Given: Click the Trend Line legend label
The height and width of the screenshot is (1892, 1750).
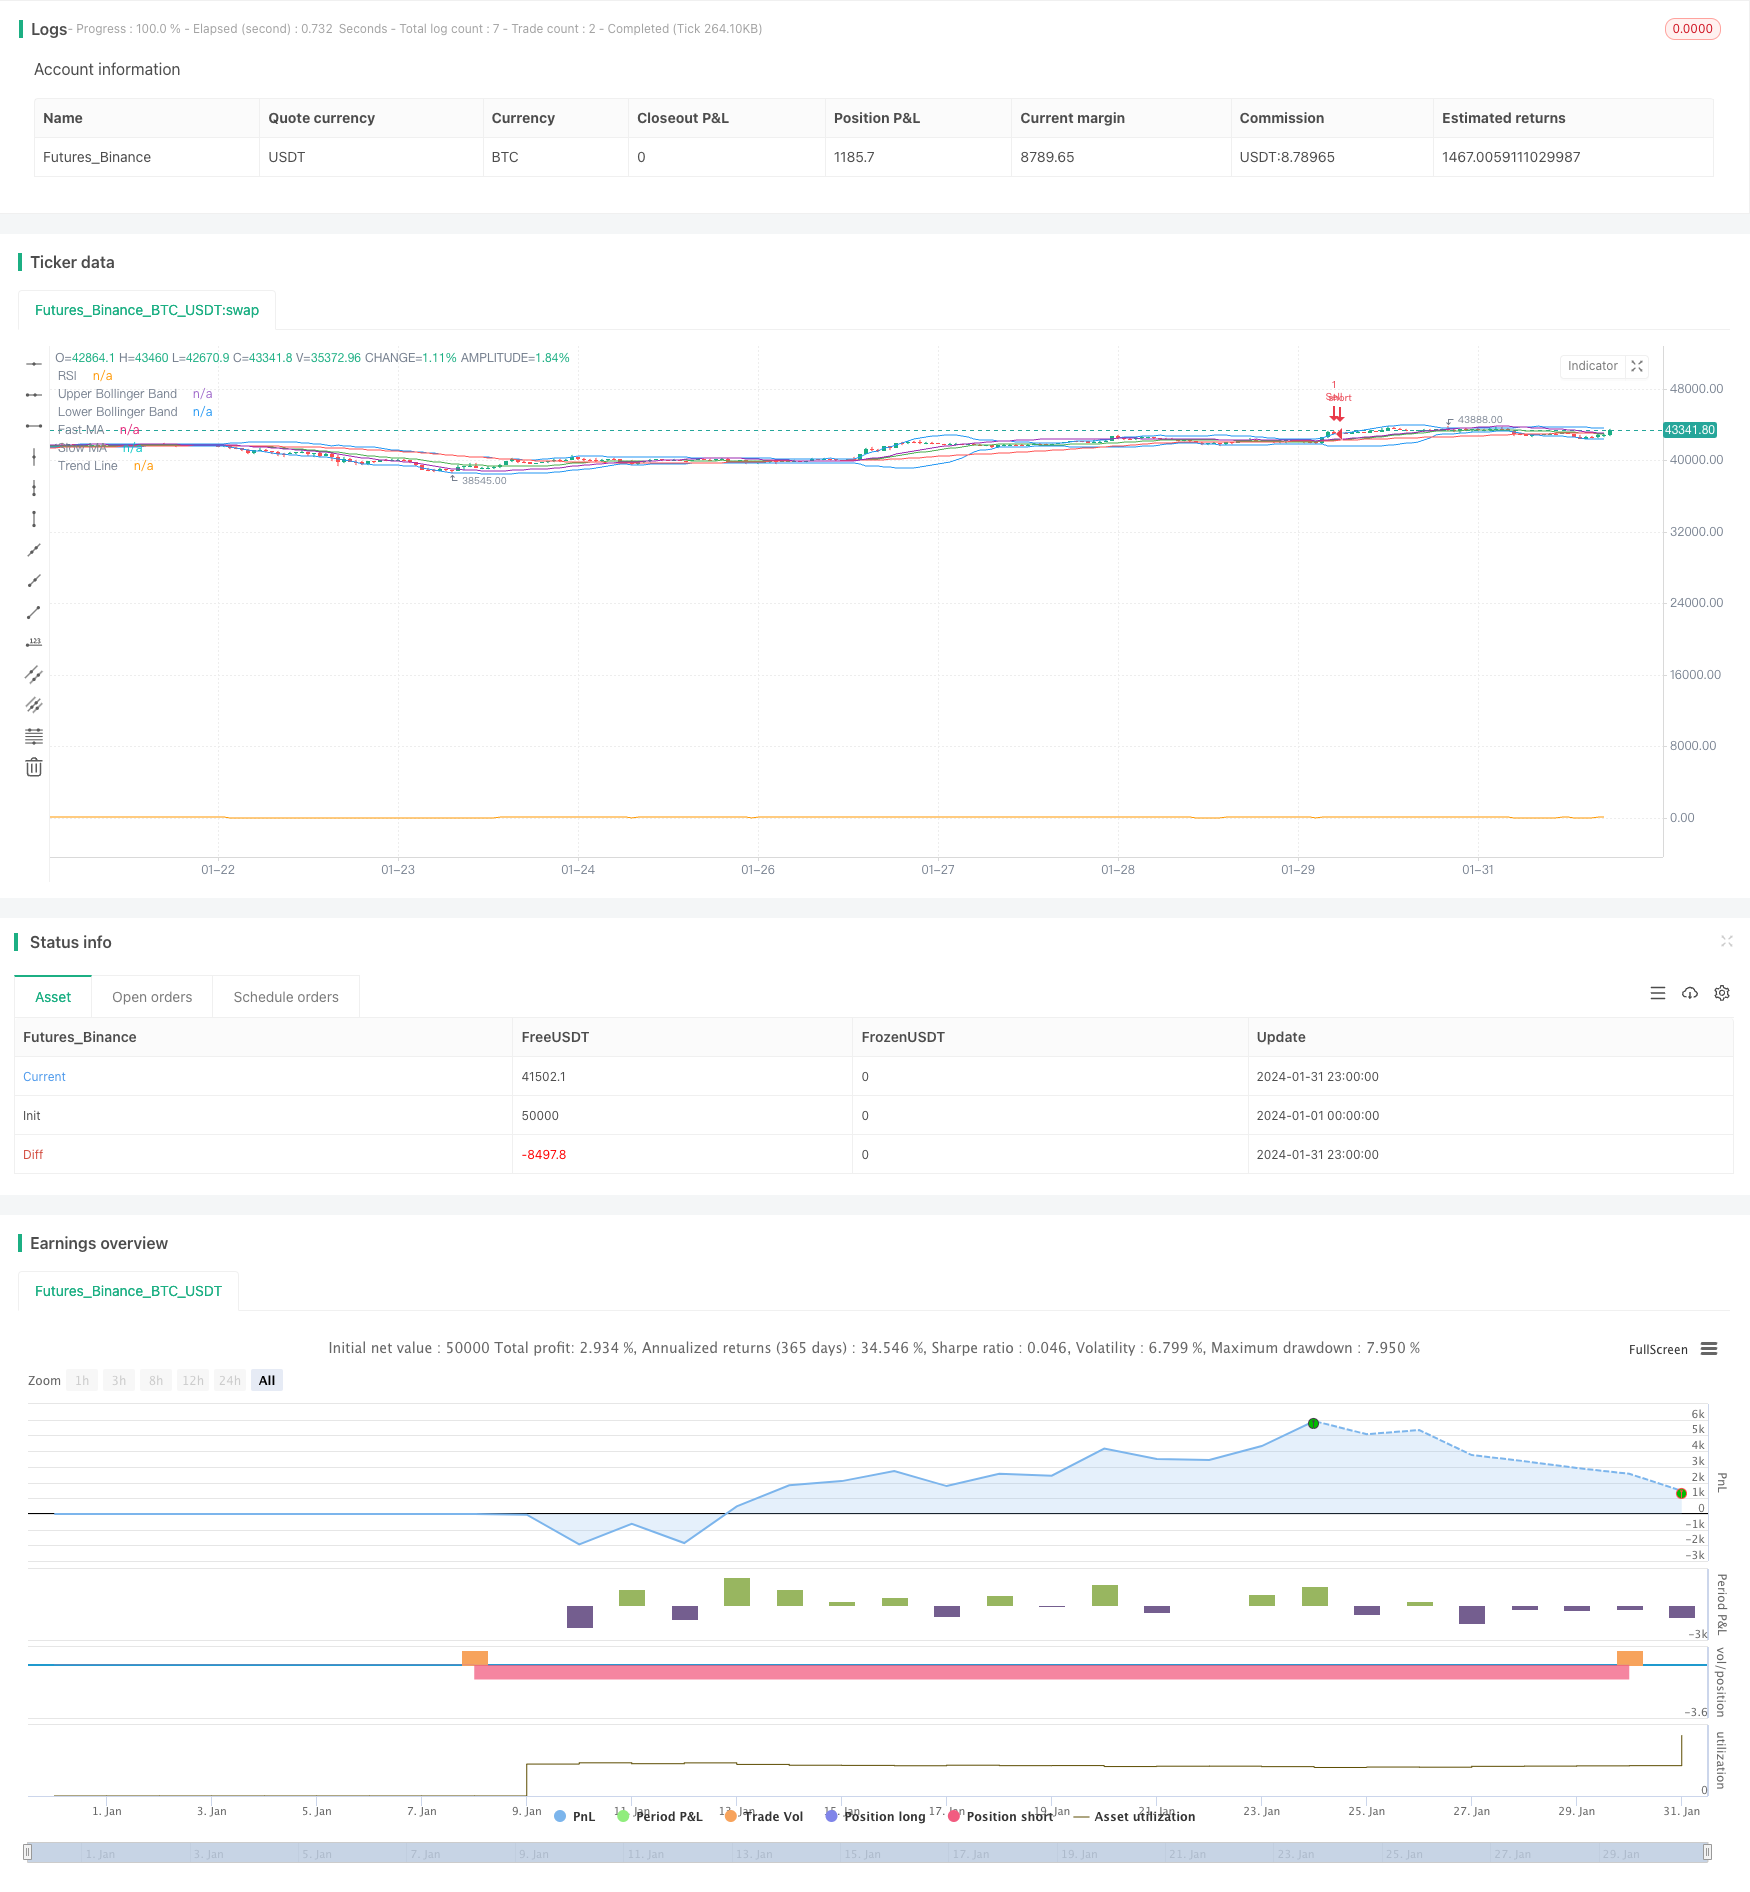Looking at the screenshot, I should tap(87, 466).
